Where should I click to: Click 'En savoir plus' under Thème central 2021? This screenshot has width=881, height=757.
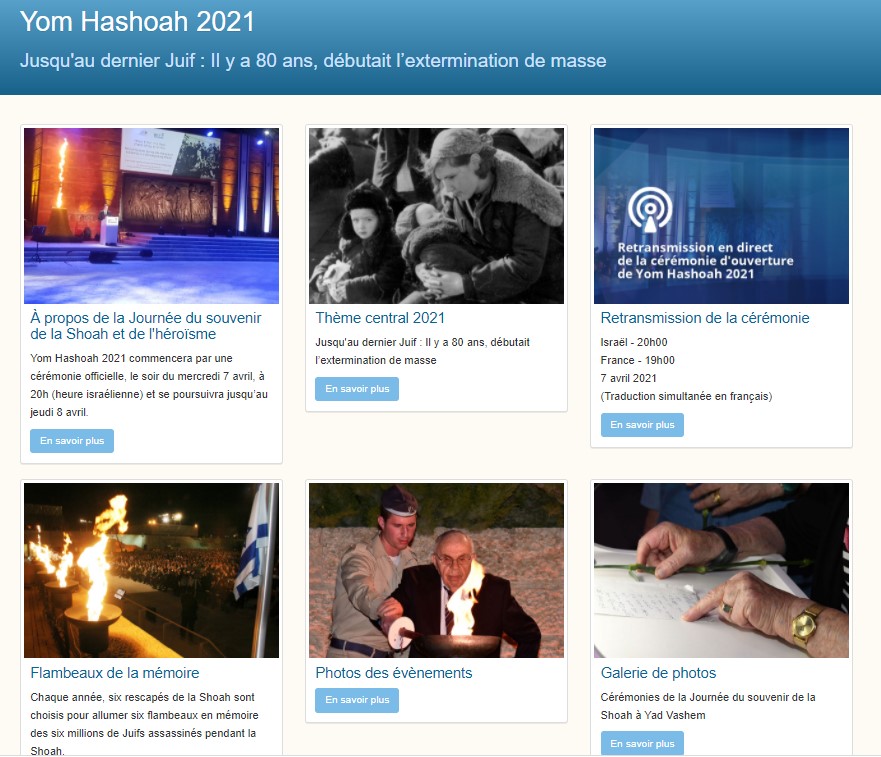357,389
